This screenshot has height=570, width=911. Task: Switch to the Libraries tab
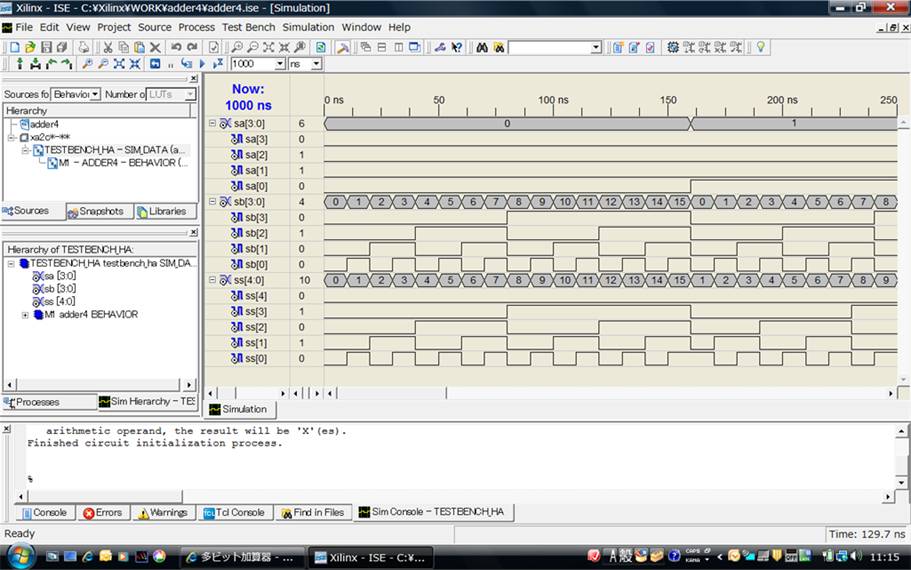point(162,211)
